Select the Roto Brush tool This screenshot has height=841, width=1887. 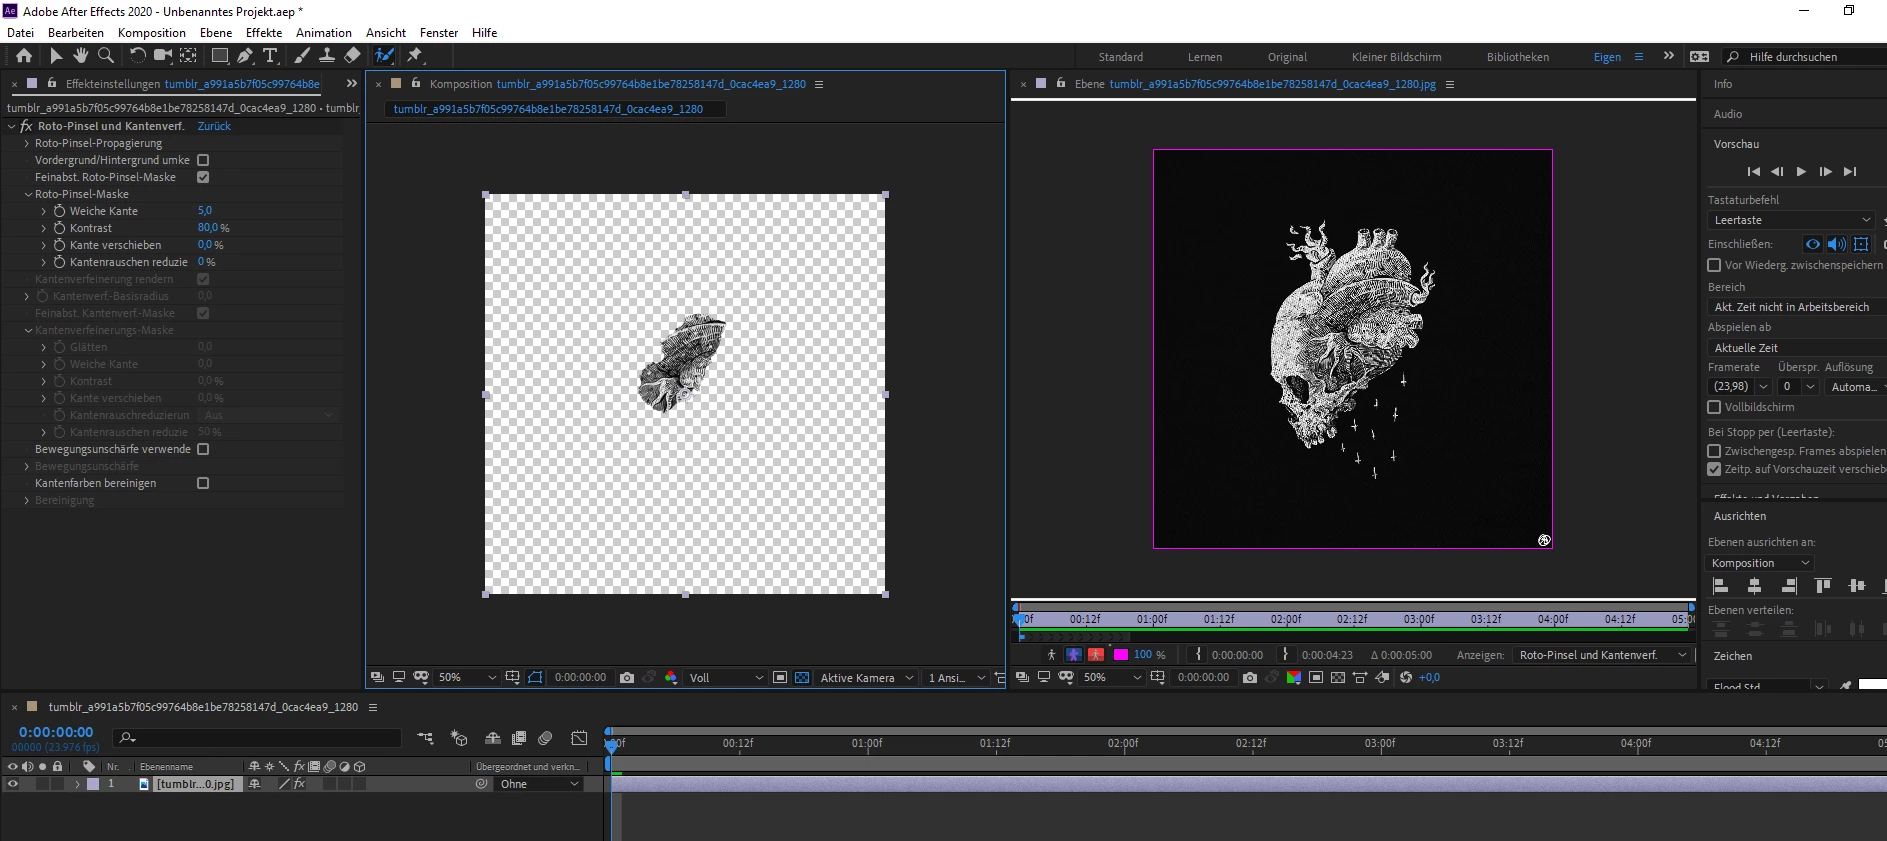point(385,56)
